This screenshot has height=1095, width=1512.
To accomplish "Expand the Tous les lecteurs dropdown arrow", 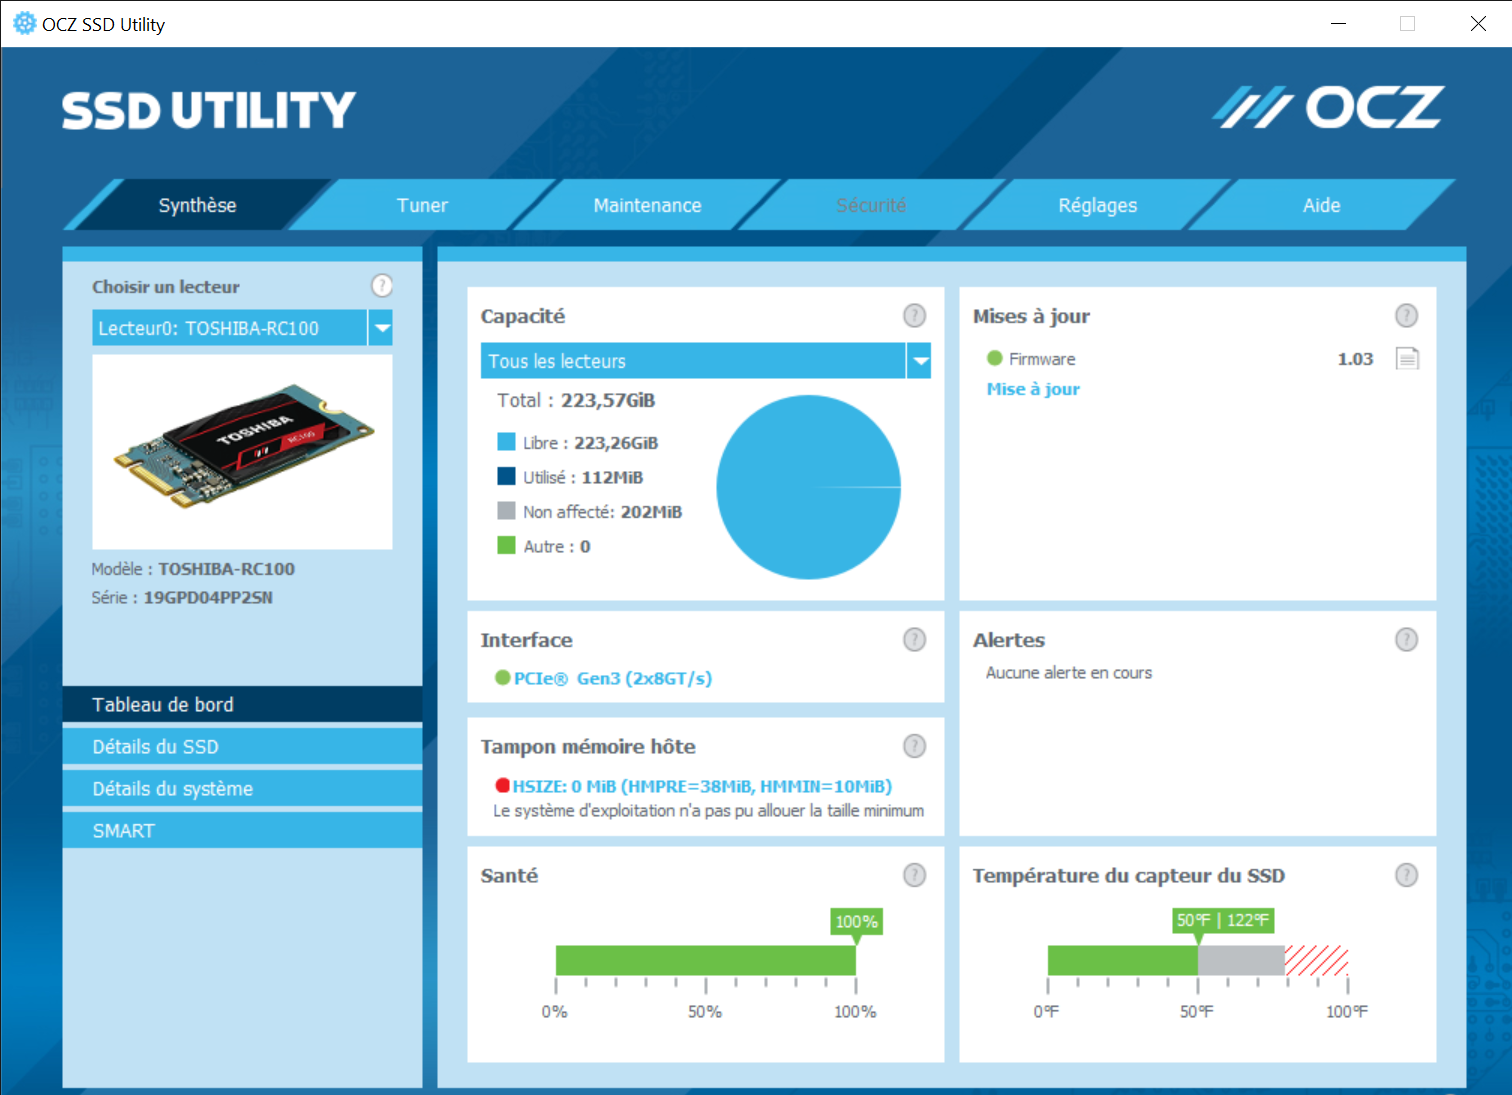I will (919, 361).
